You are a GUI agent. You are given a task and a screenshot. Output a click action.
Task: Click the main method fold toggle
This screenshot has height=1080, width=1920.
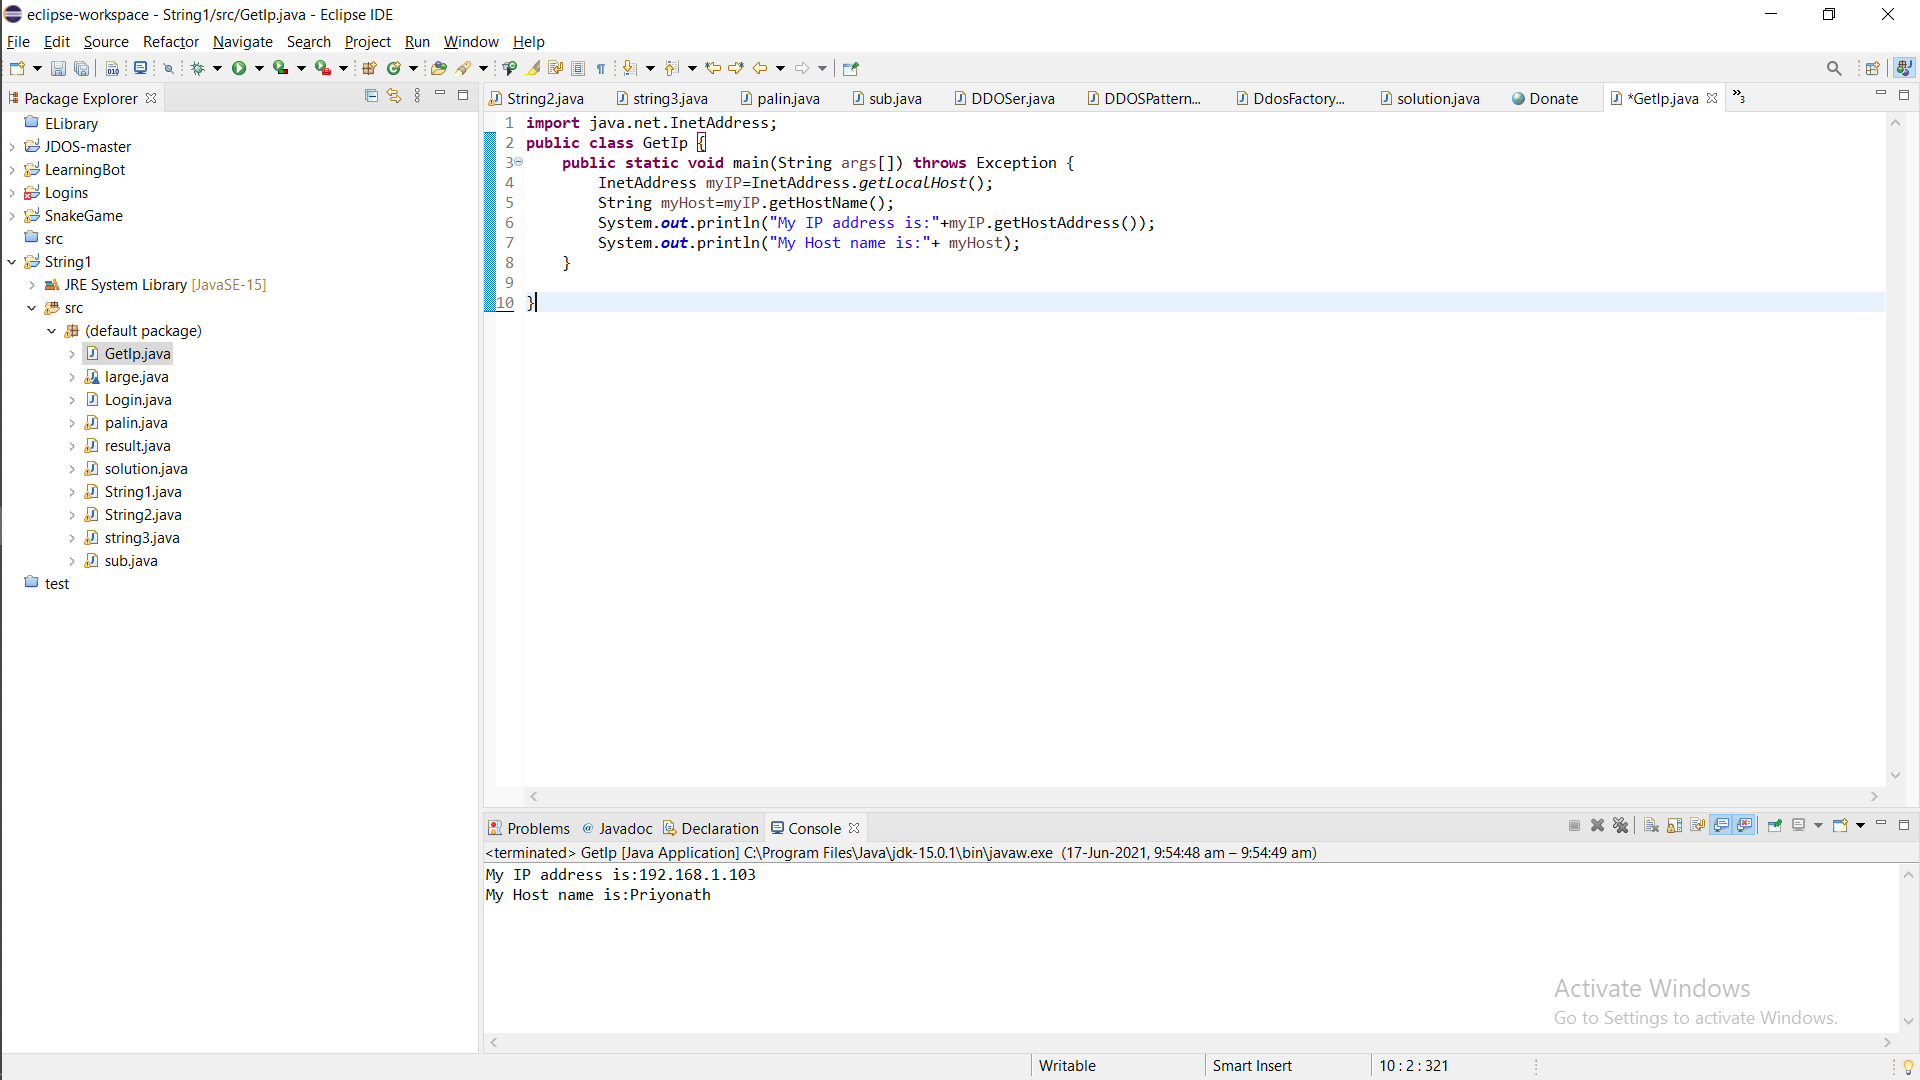(518, 162)
